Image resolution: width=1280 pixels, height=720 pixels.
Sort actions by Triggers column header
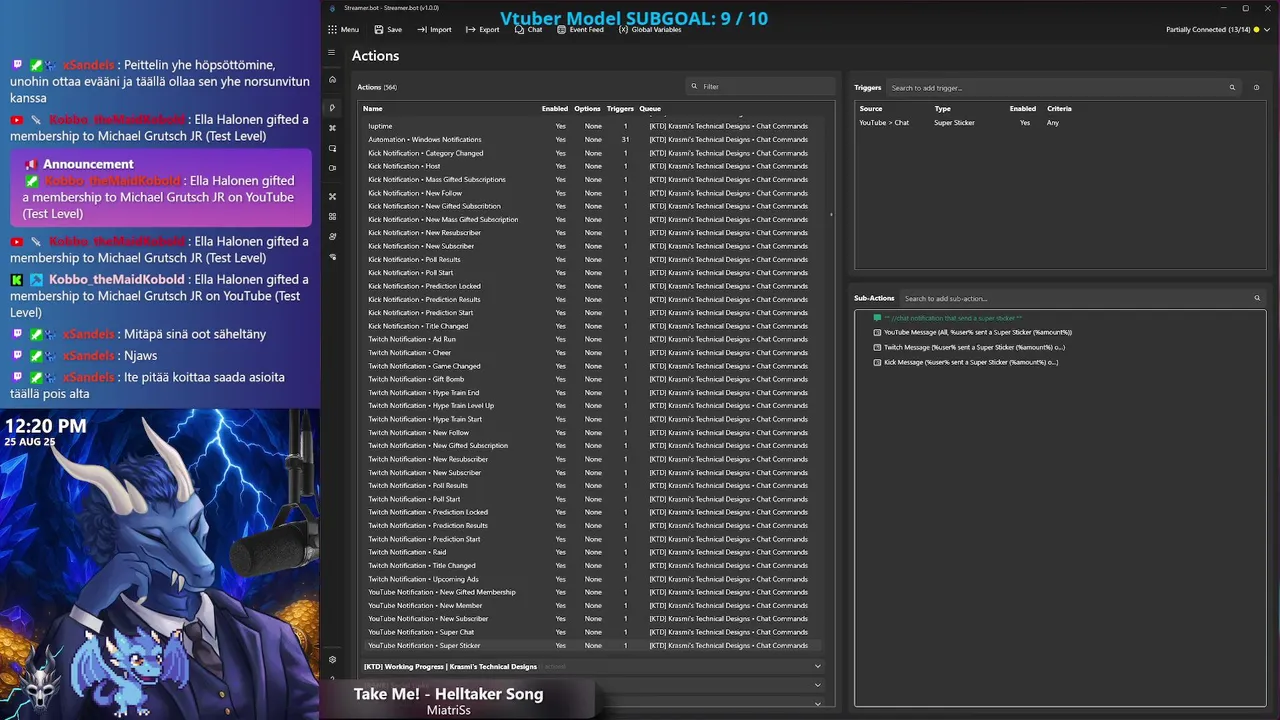coord(620,109)
